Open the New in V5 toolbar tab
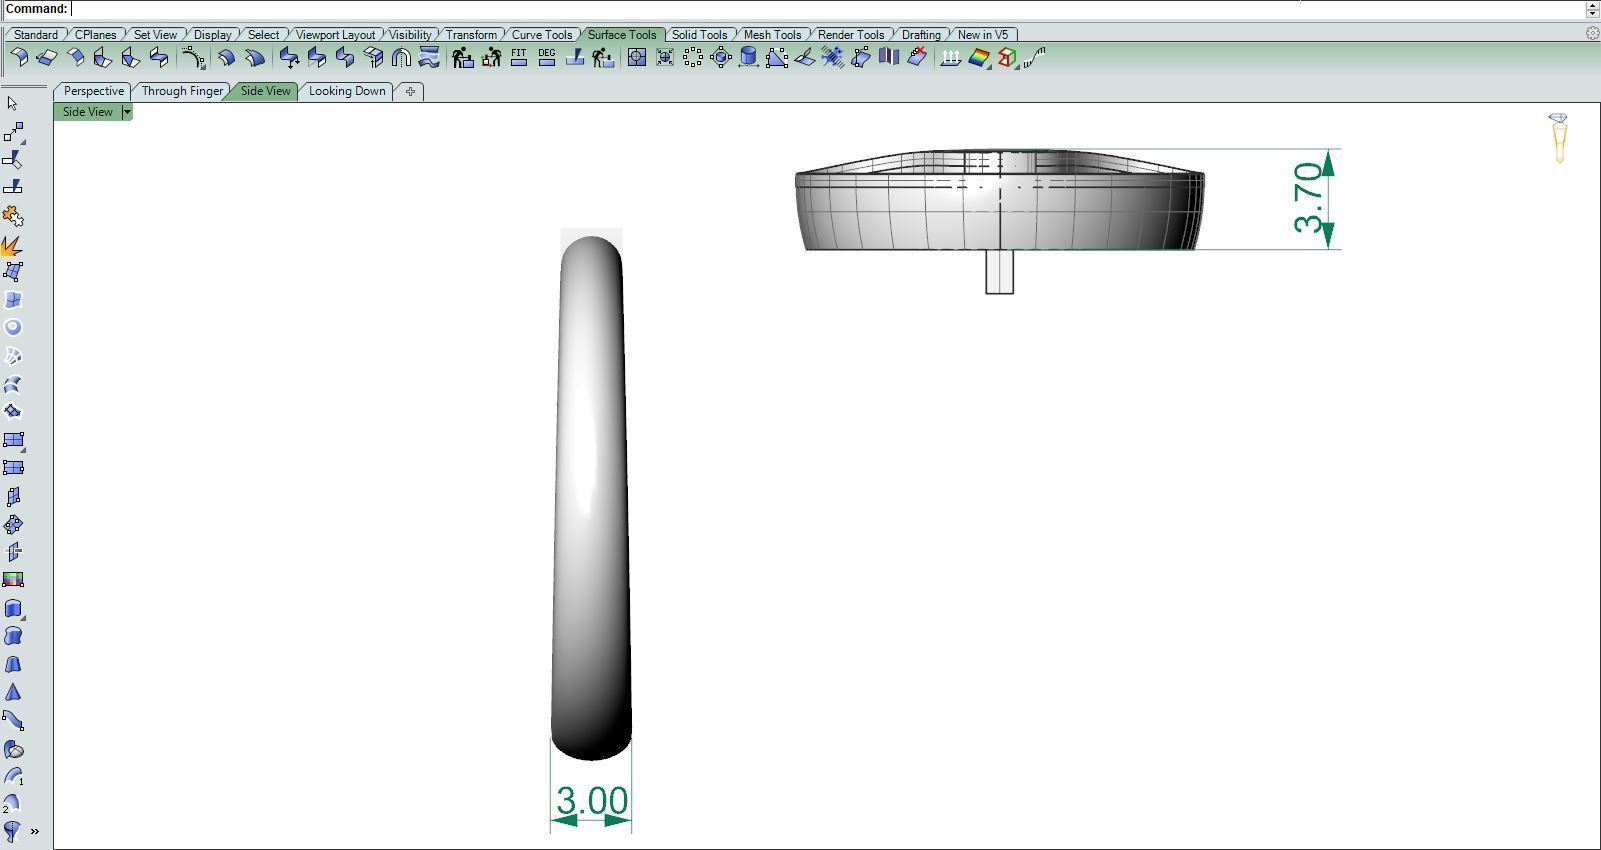The image size is (1601, 850). click(x=983, y=34)
